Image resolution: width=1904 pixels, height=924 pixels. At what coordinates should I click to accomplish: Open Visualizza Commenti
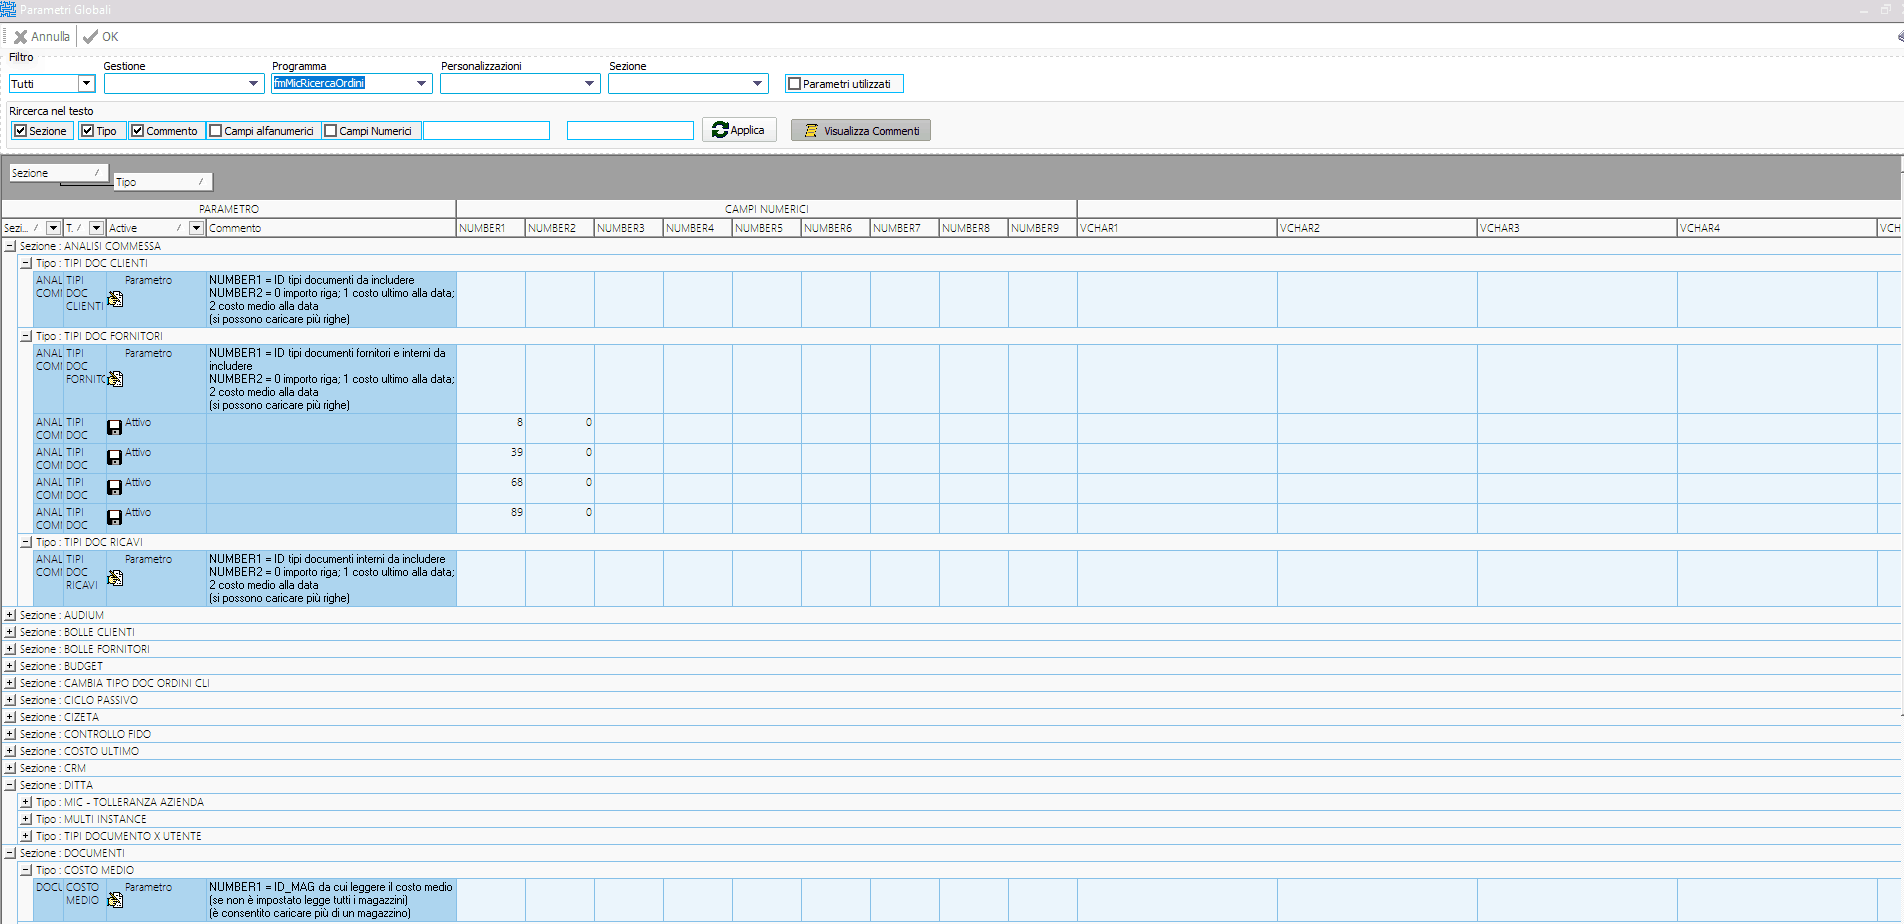point(861,131)
